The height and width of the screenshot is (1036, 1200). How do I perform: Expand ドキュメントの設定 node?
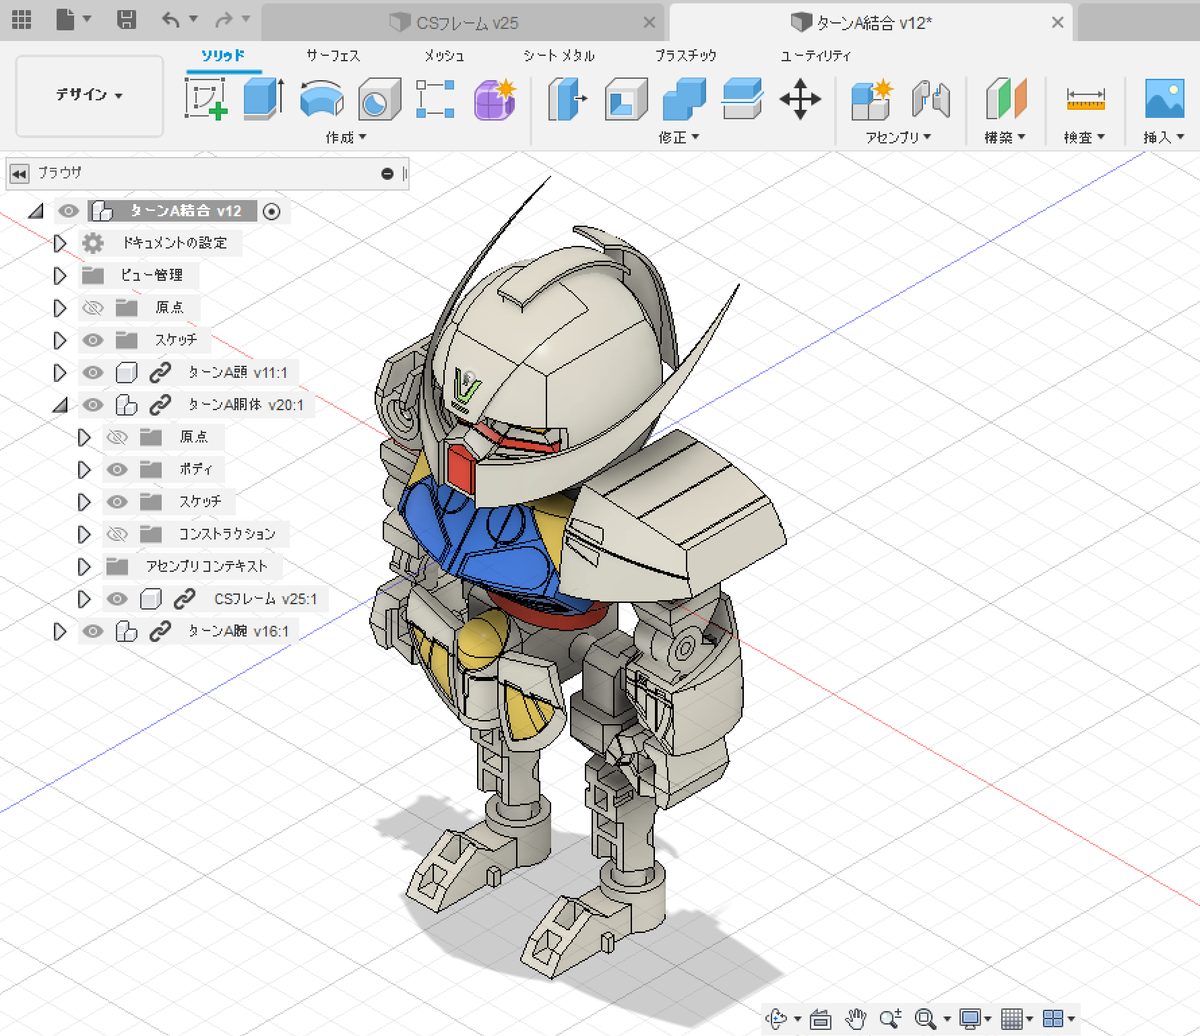[x=60, y=243]
